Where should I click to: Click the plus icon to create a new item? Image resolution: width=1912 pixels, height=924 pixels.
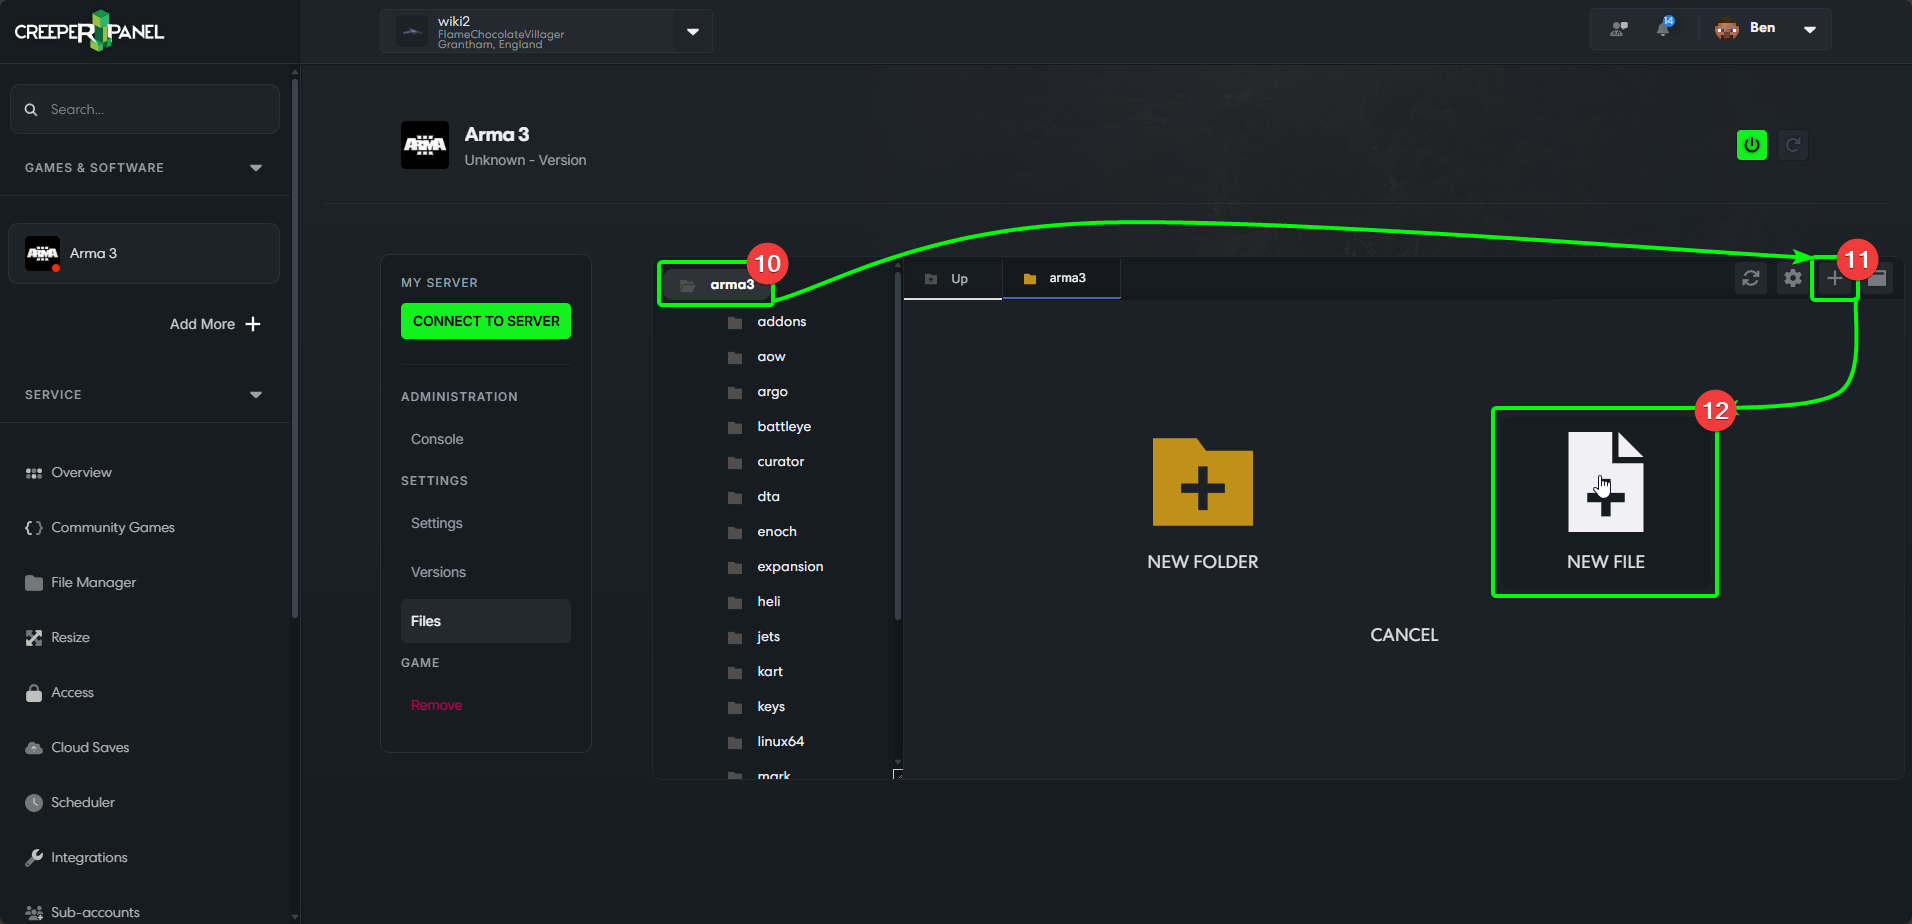pos(1835,278)
